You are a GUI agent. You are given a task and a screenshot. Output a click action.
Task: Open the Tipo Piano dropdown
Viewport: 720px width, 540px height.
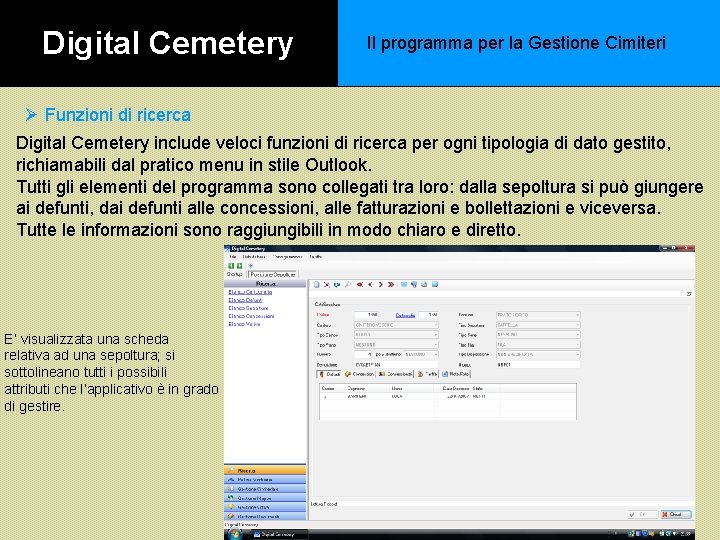coord(396,344)
